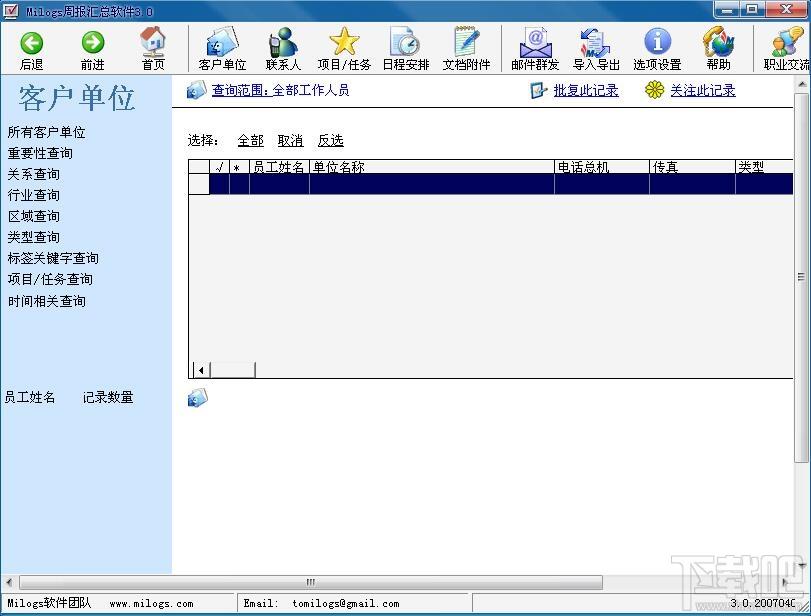The height and width of the screenshot is (616, 811).
Task: Click 单位名称 column header
Action: pos(432,167)
